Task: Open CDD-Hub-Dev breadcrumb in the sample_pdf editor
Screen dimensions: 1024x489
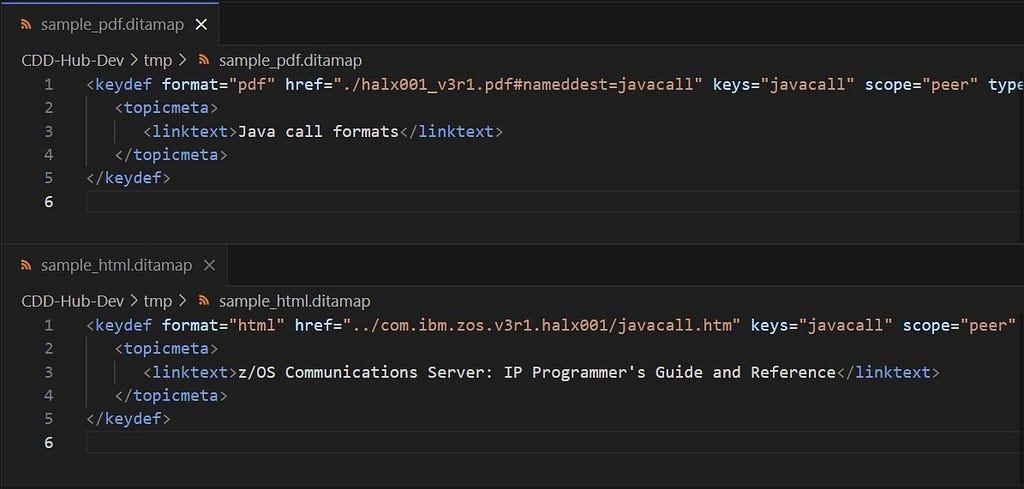Action: pyautogui.click(x=72, y=61)
